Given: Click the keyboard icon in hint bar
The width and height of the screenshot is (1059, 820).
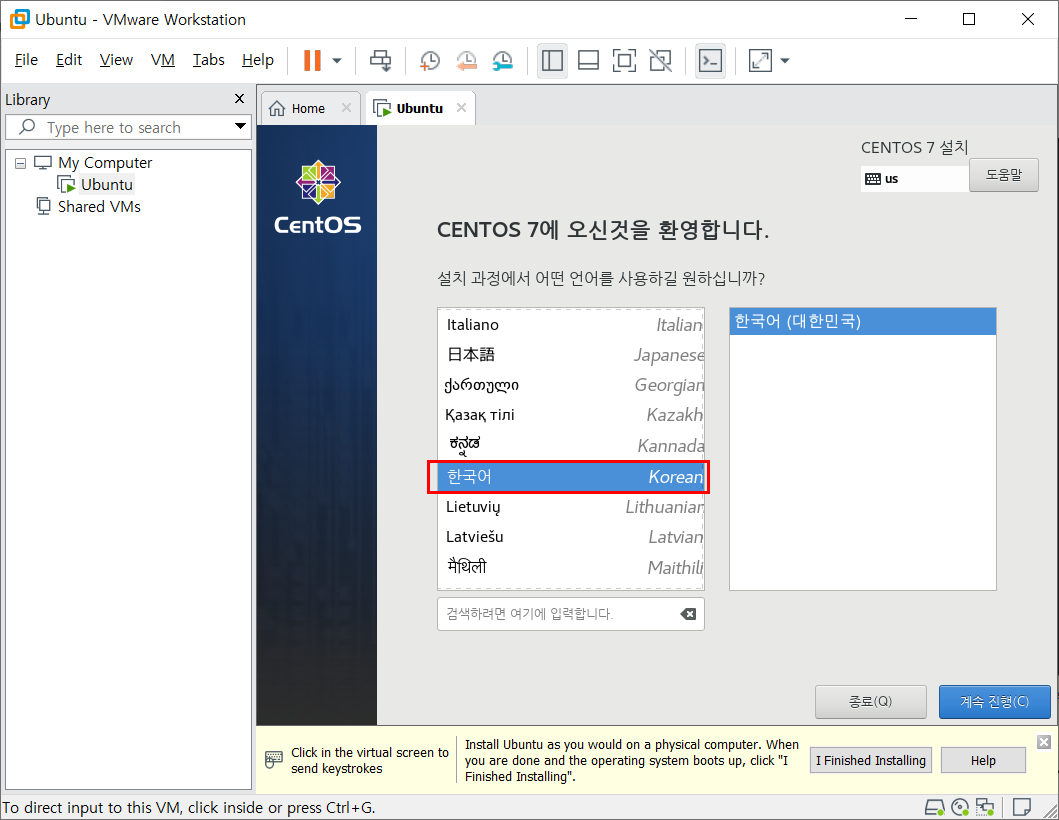Looking at the screenshot, I should pyautogui.click(x=274, y=759).
